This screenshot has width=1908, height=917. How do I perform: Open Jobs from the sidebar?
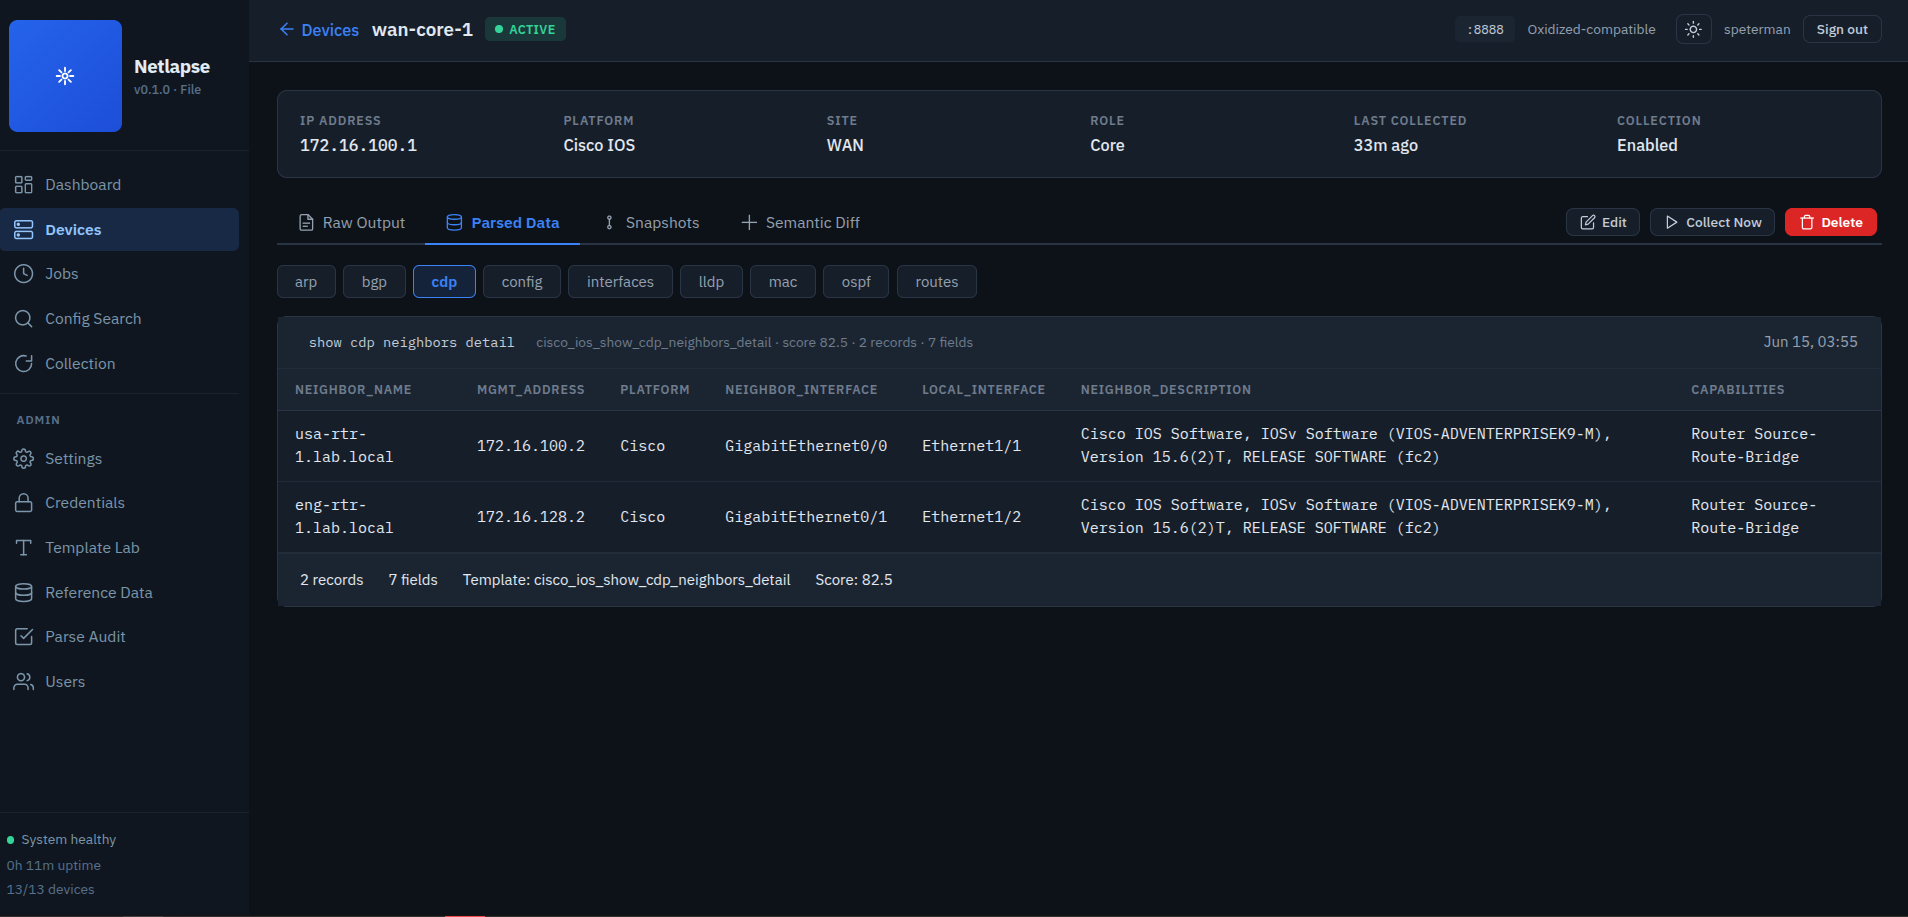(x=120, y=274)
